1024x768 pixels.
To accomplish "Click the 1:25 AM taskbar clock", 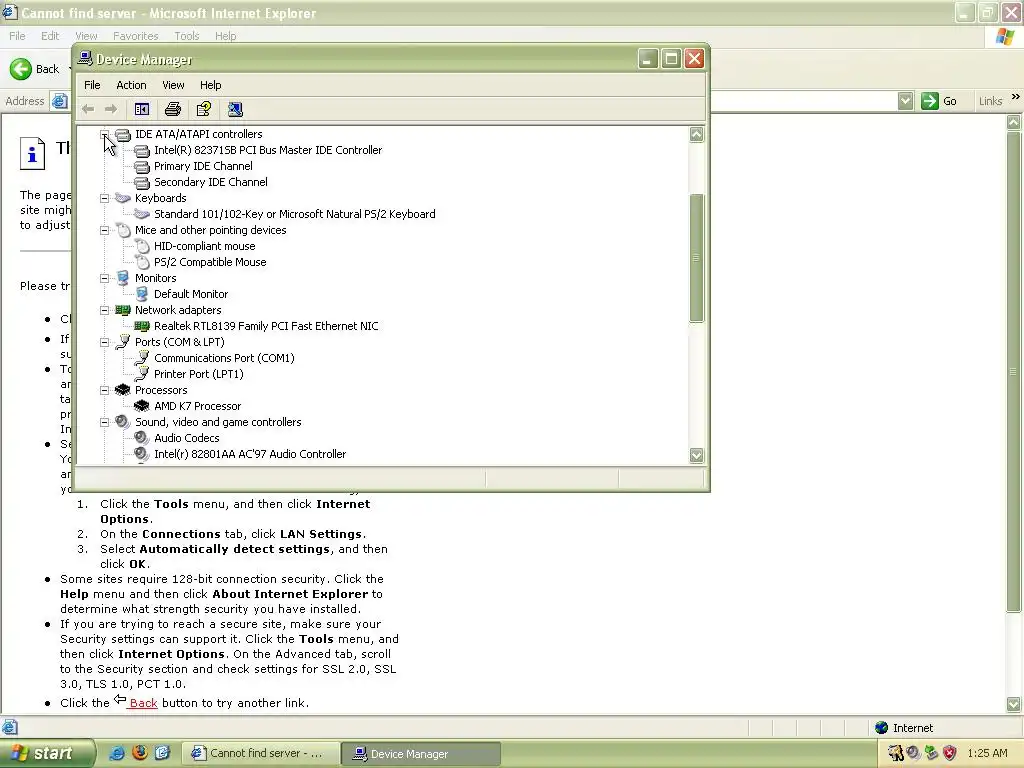I will (987, 753).
